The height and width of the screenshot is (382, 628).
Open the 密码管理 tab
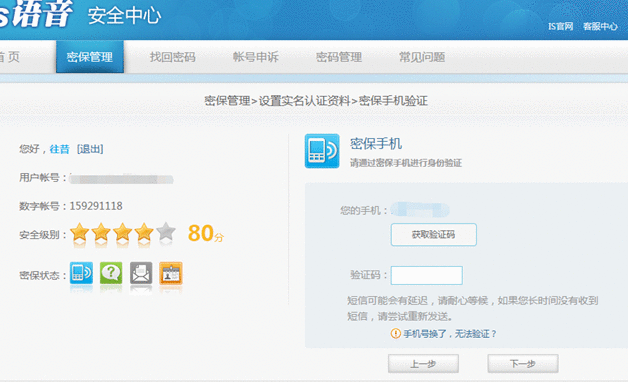(339, 57)
